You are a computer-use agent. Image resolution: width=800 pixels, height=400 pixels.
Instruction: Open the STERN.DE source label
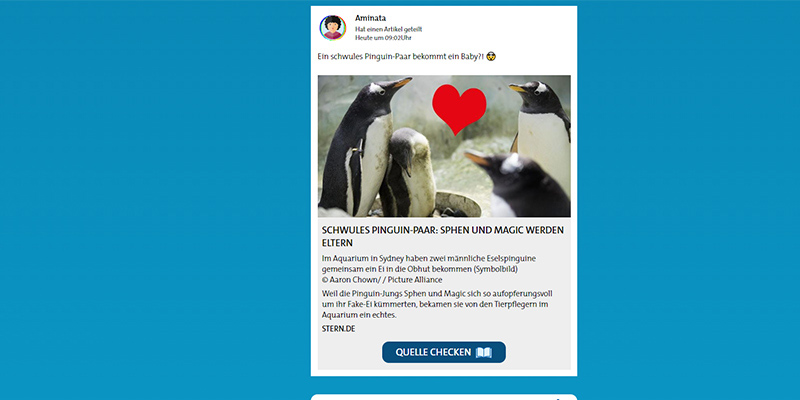pyautogui.click(x=338, y=329)
